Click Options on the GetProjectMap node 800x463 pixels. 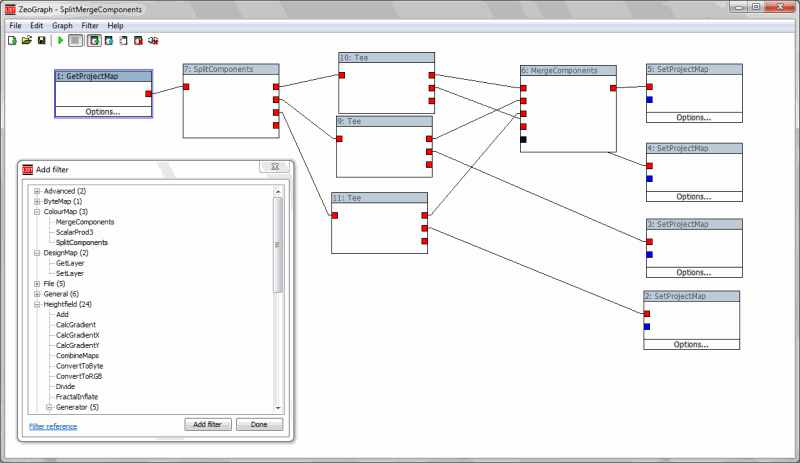click(x=103, y=112)
